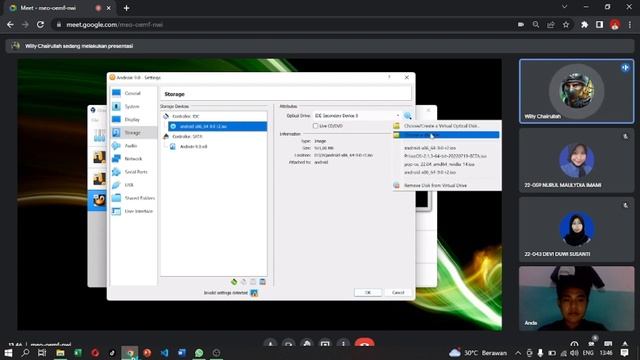Select the 'Anda' self-view video tile
This screenshot has height=360, width=640.
[576, 298]
